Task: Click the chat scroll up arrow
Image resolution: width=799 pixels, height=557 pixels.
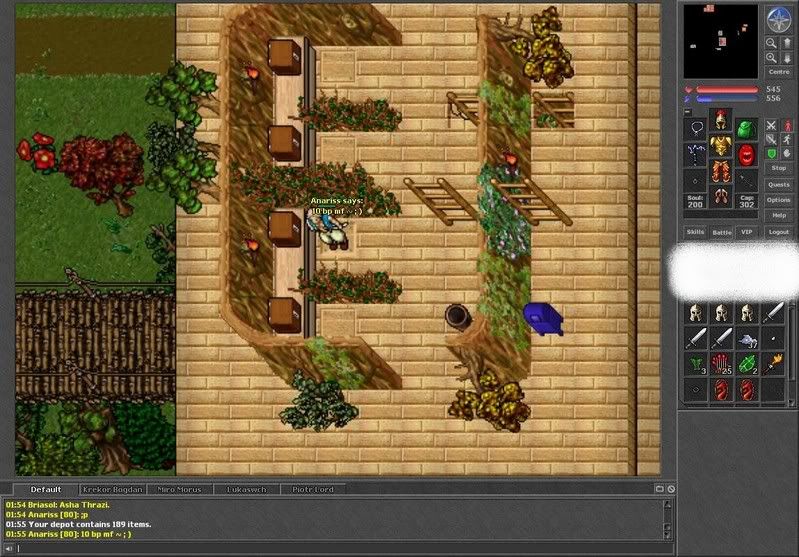Action: pos(667,504)
